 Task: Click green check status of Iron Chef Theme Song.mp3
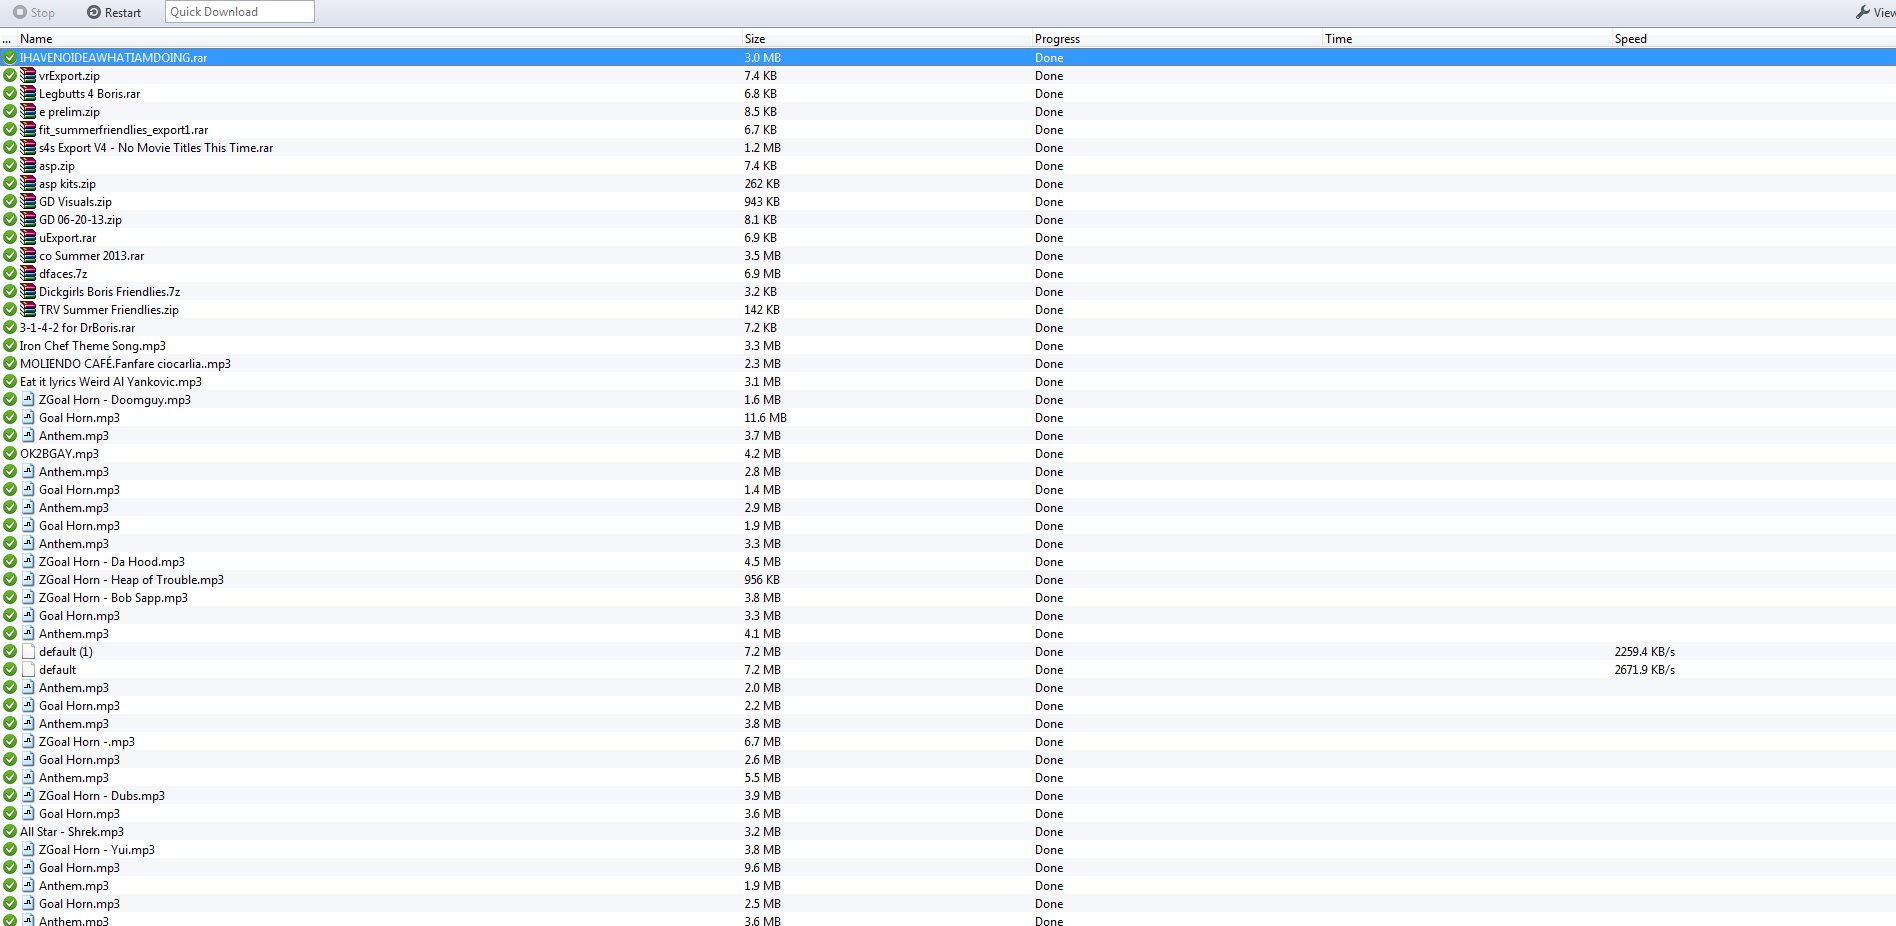coord(10,346)
